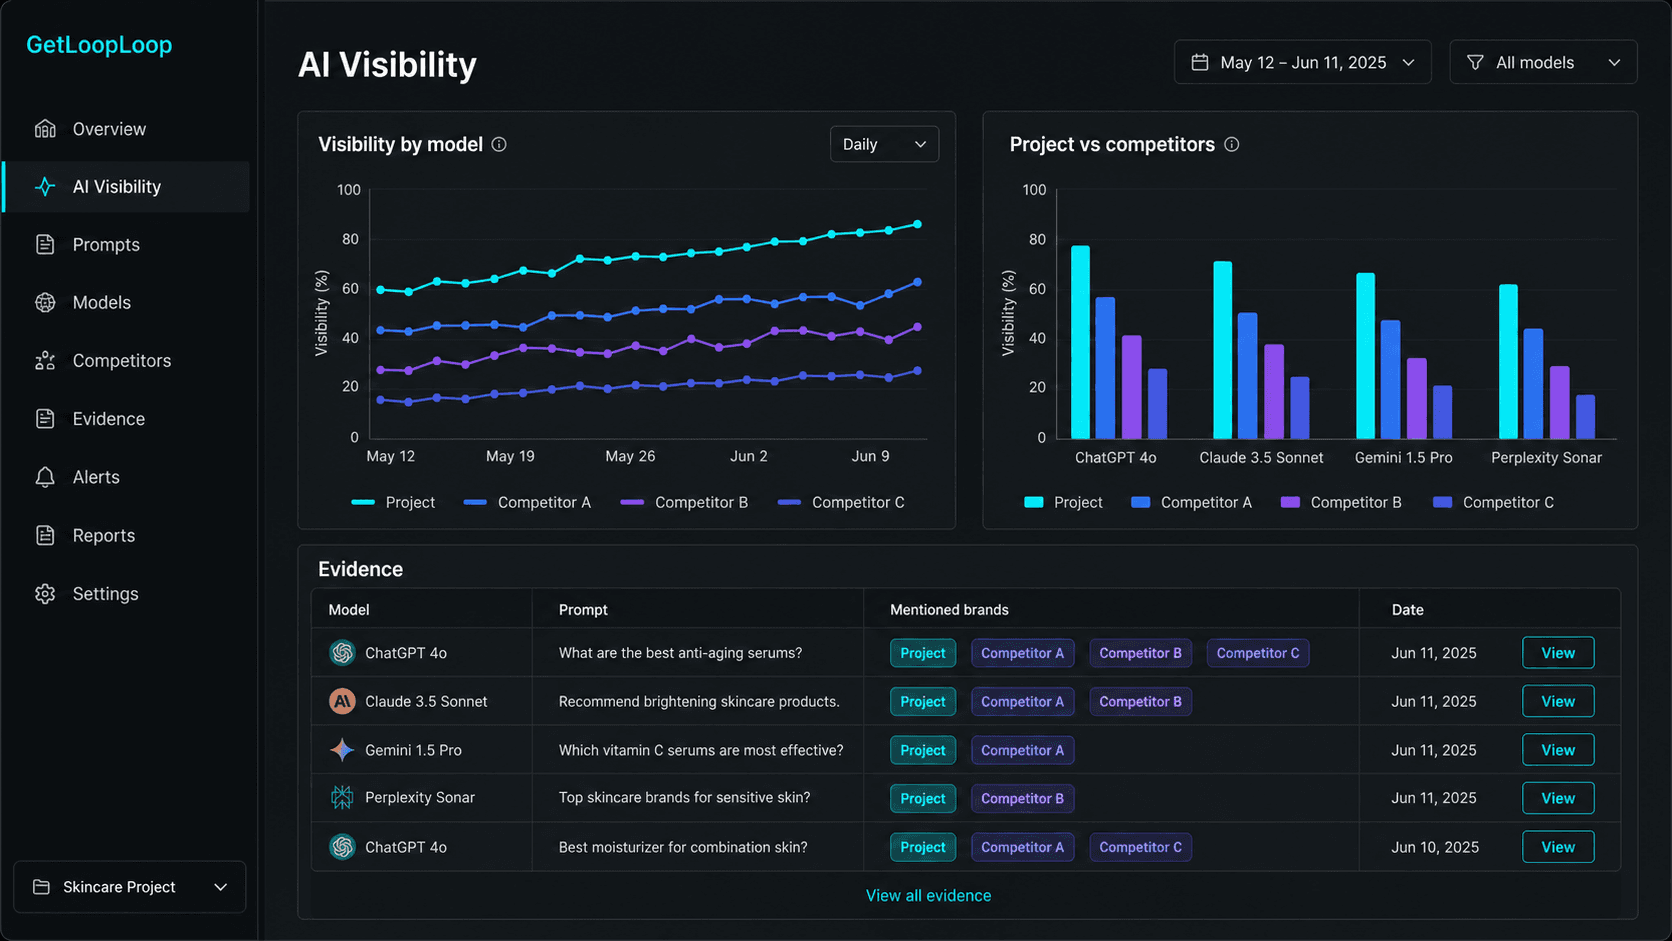
Task: Click Perplexity Sonar Competitor C bar
Action: pos(1585,417)
